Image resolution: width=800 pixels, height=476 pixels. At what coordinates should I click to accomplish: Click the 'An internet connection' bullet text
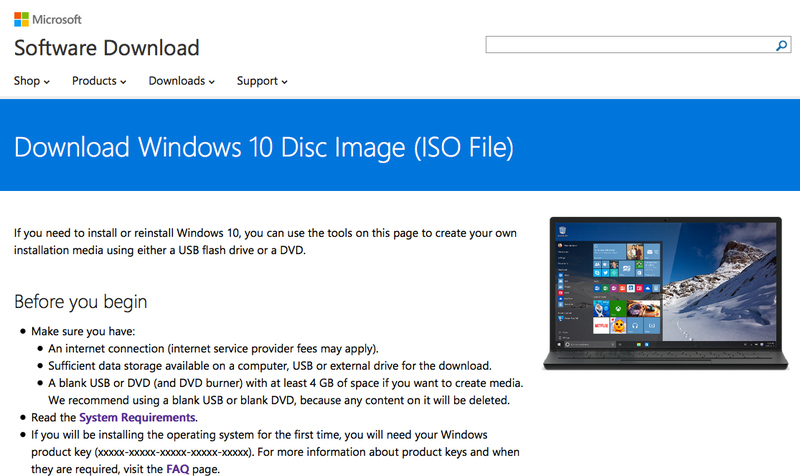(213, 348)
